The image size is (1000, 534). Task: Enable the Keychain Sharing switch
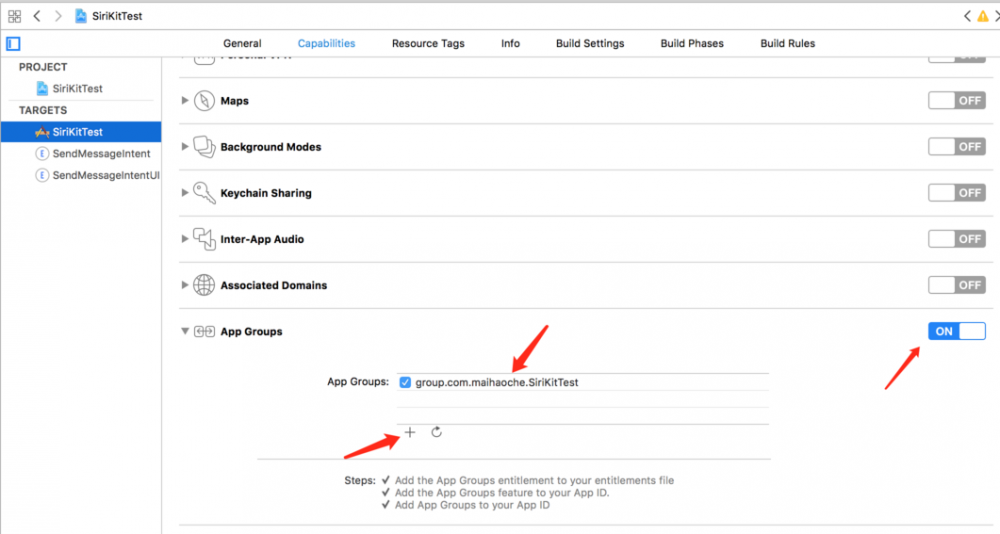957,193
